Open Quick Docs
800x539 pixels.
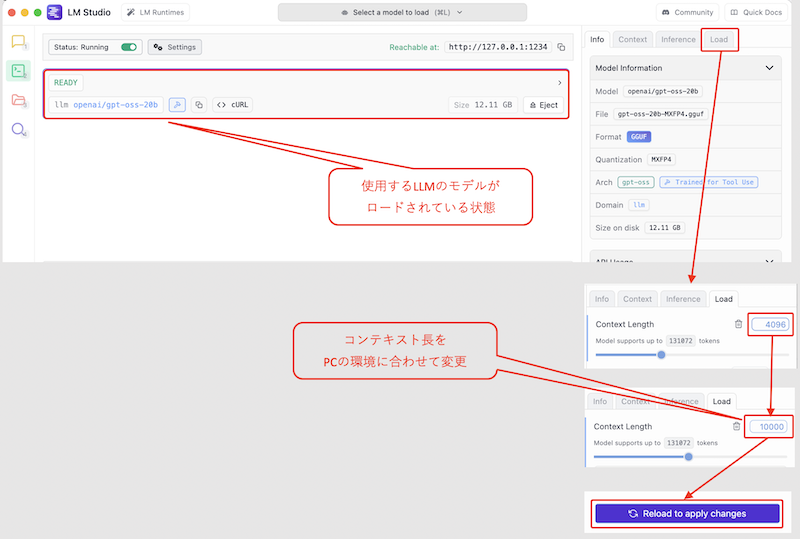[x=756, y=12]
